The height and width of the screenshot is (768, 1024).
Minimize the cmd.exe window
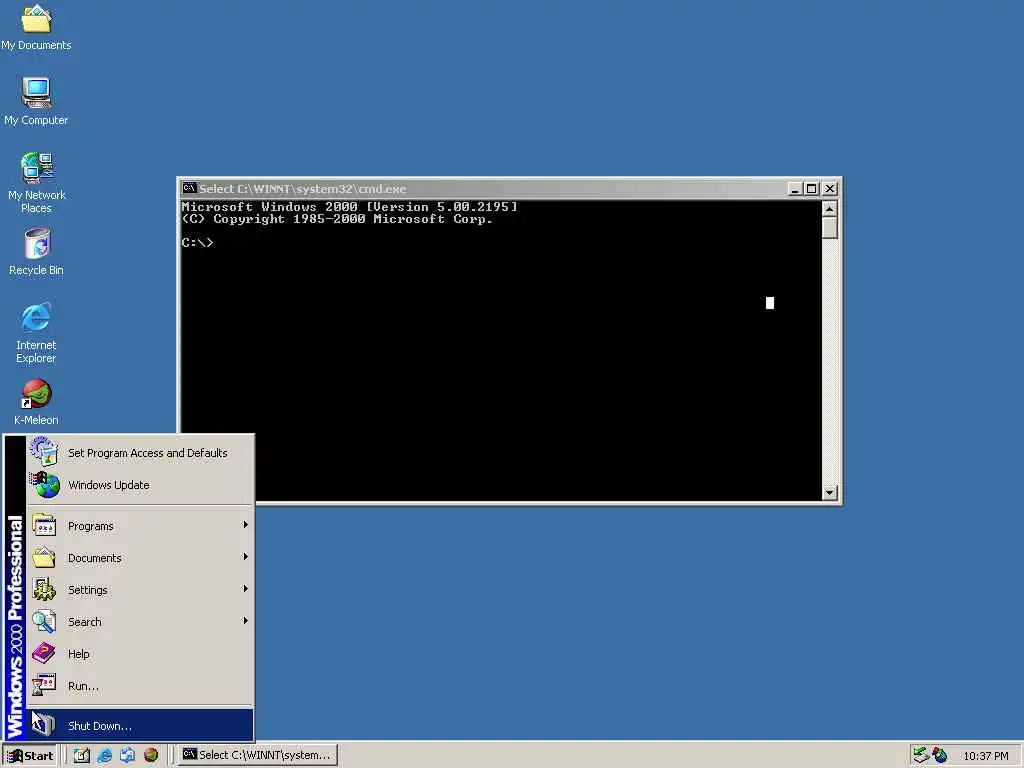[x=795, y=189]
